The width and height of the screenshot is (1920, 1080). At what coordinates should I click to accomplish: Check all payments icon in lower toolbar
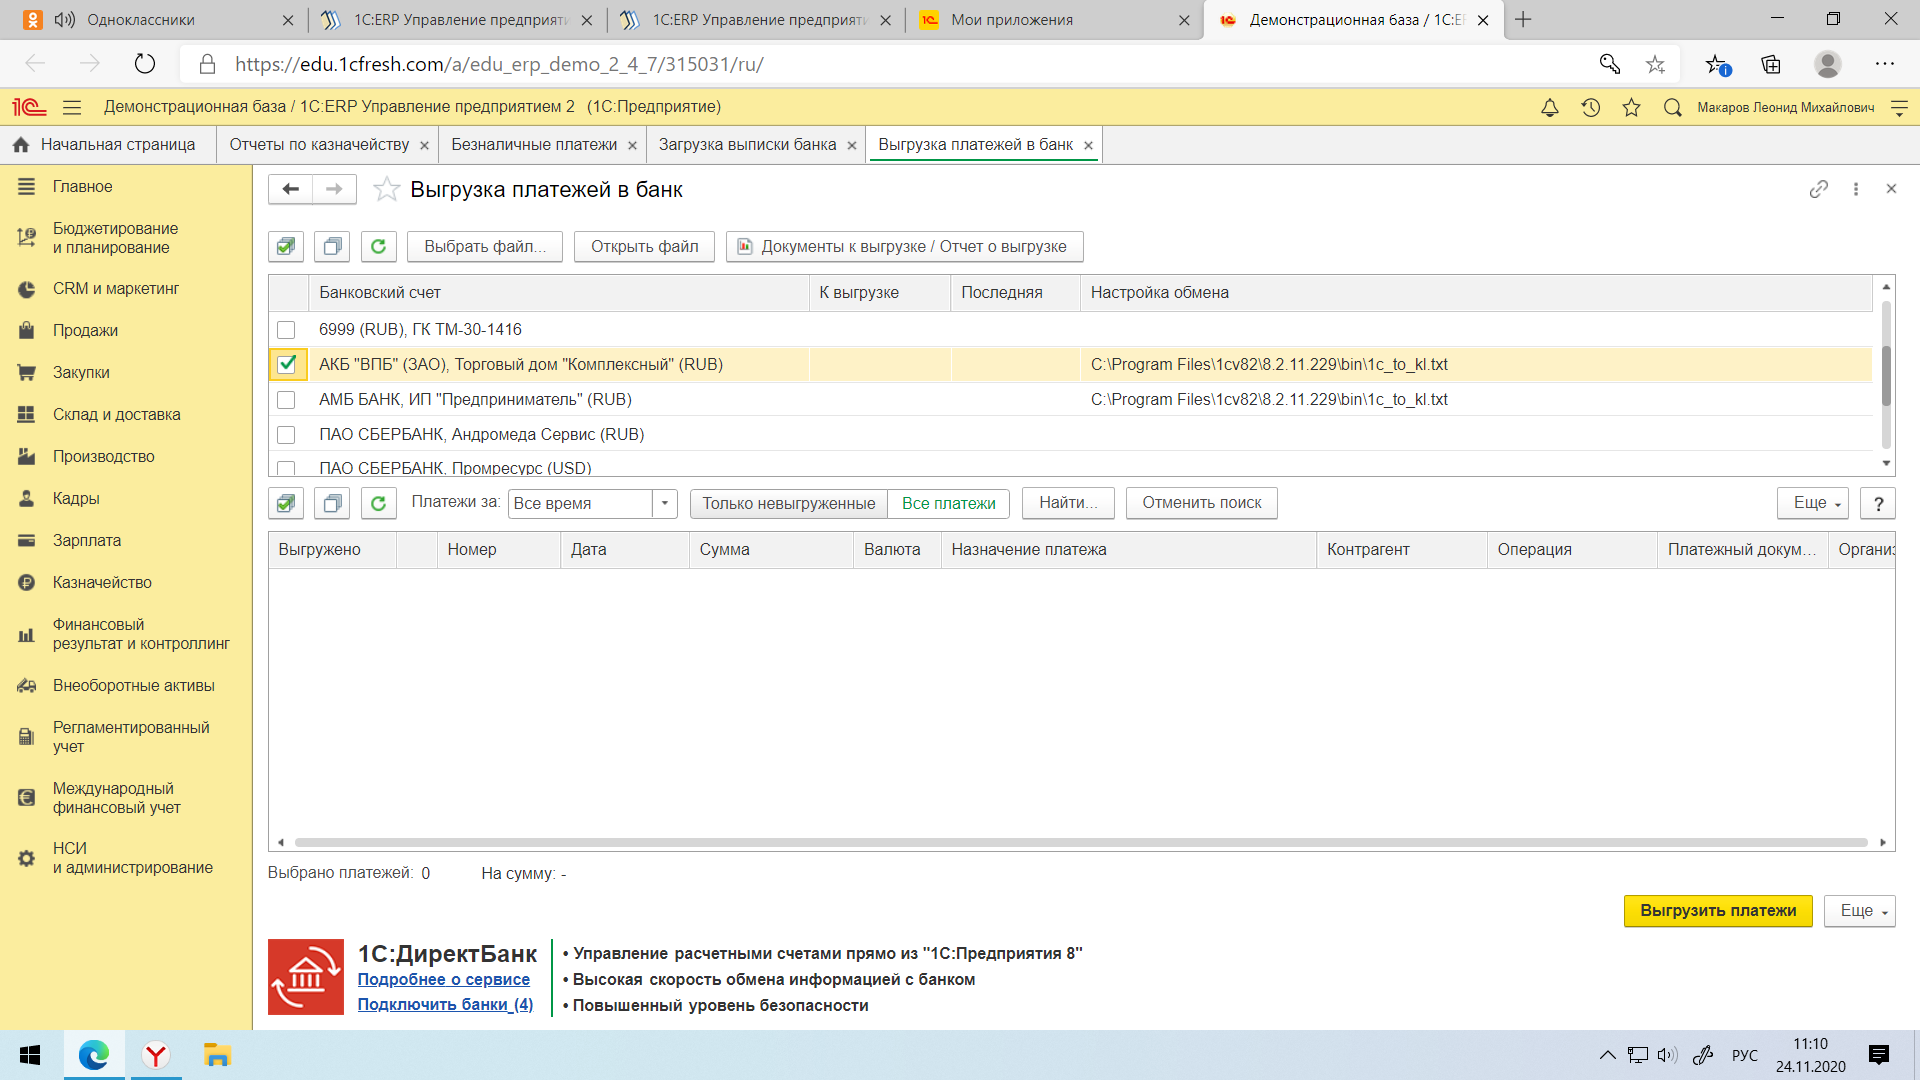coord(286,503)
